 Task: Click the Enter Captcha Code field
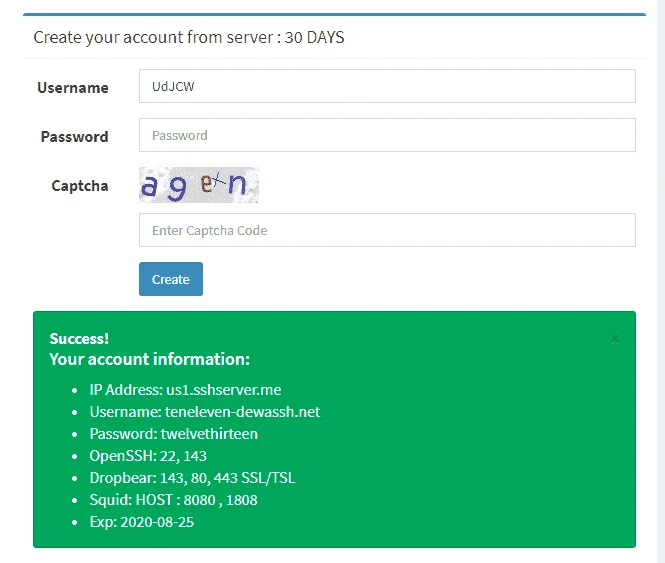click(387, 230)
